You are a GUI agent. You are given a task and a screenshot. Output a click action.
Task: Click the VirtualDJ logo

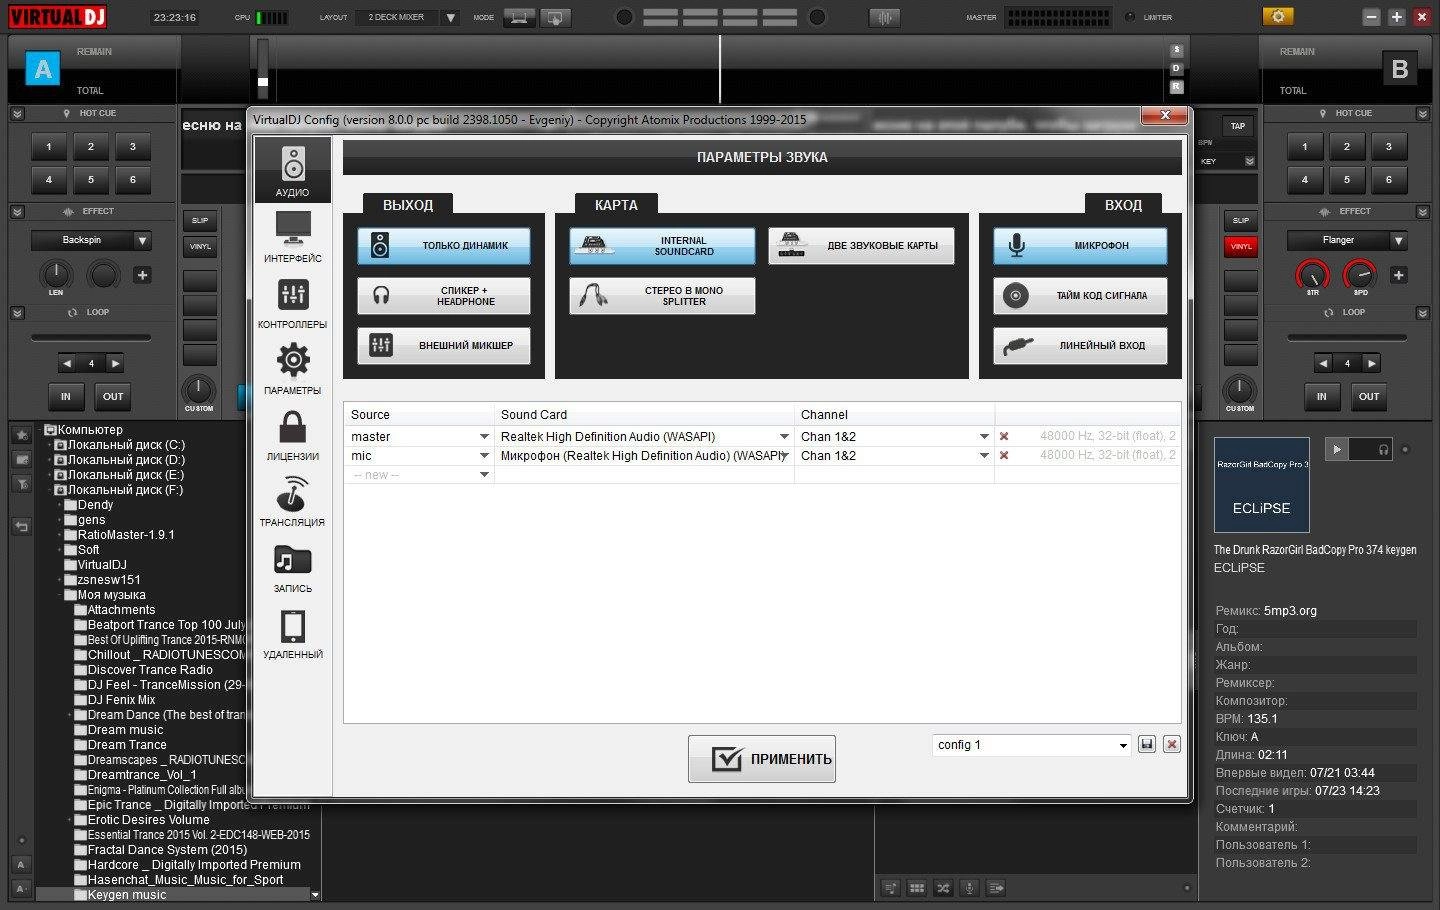(57, 17)
